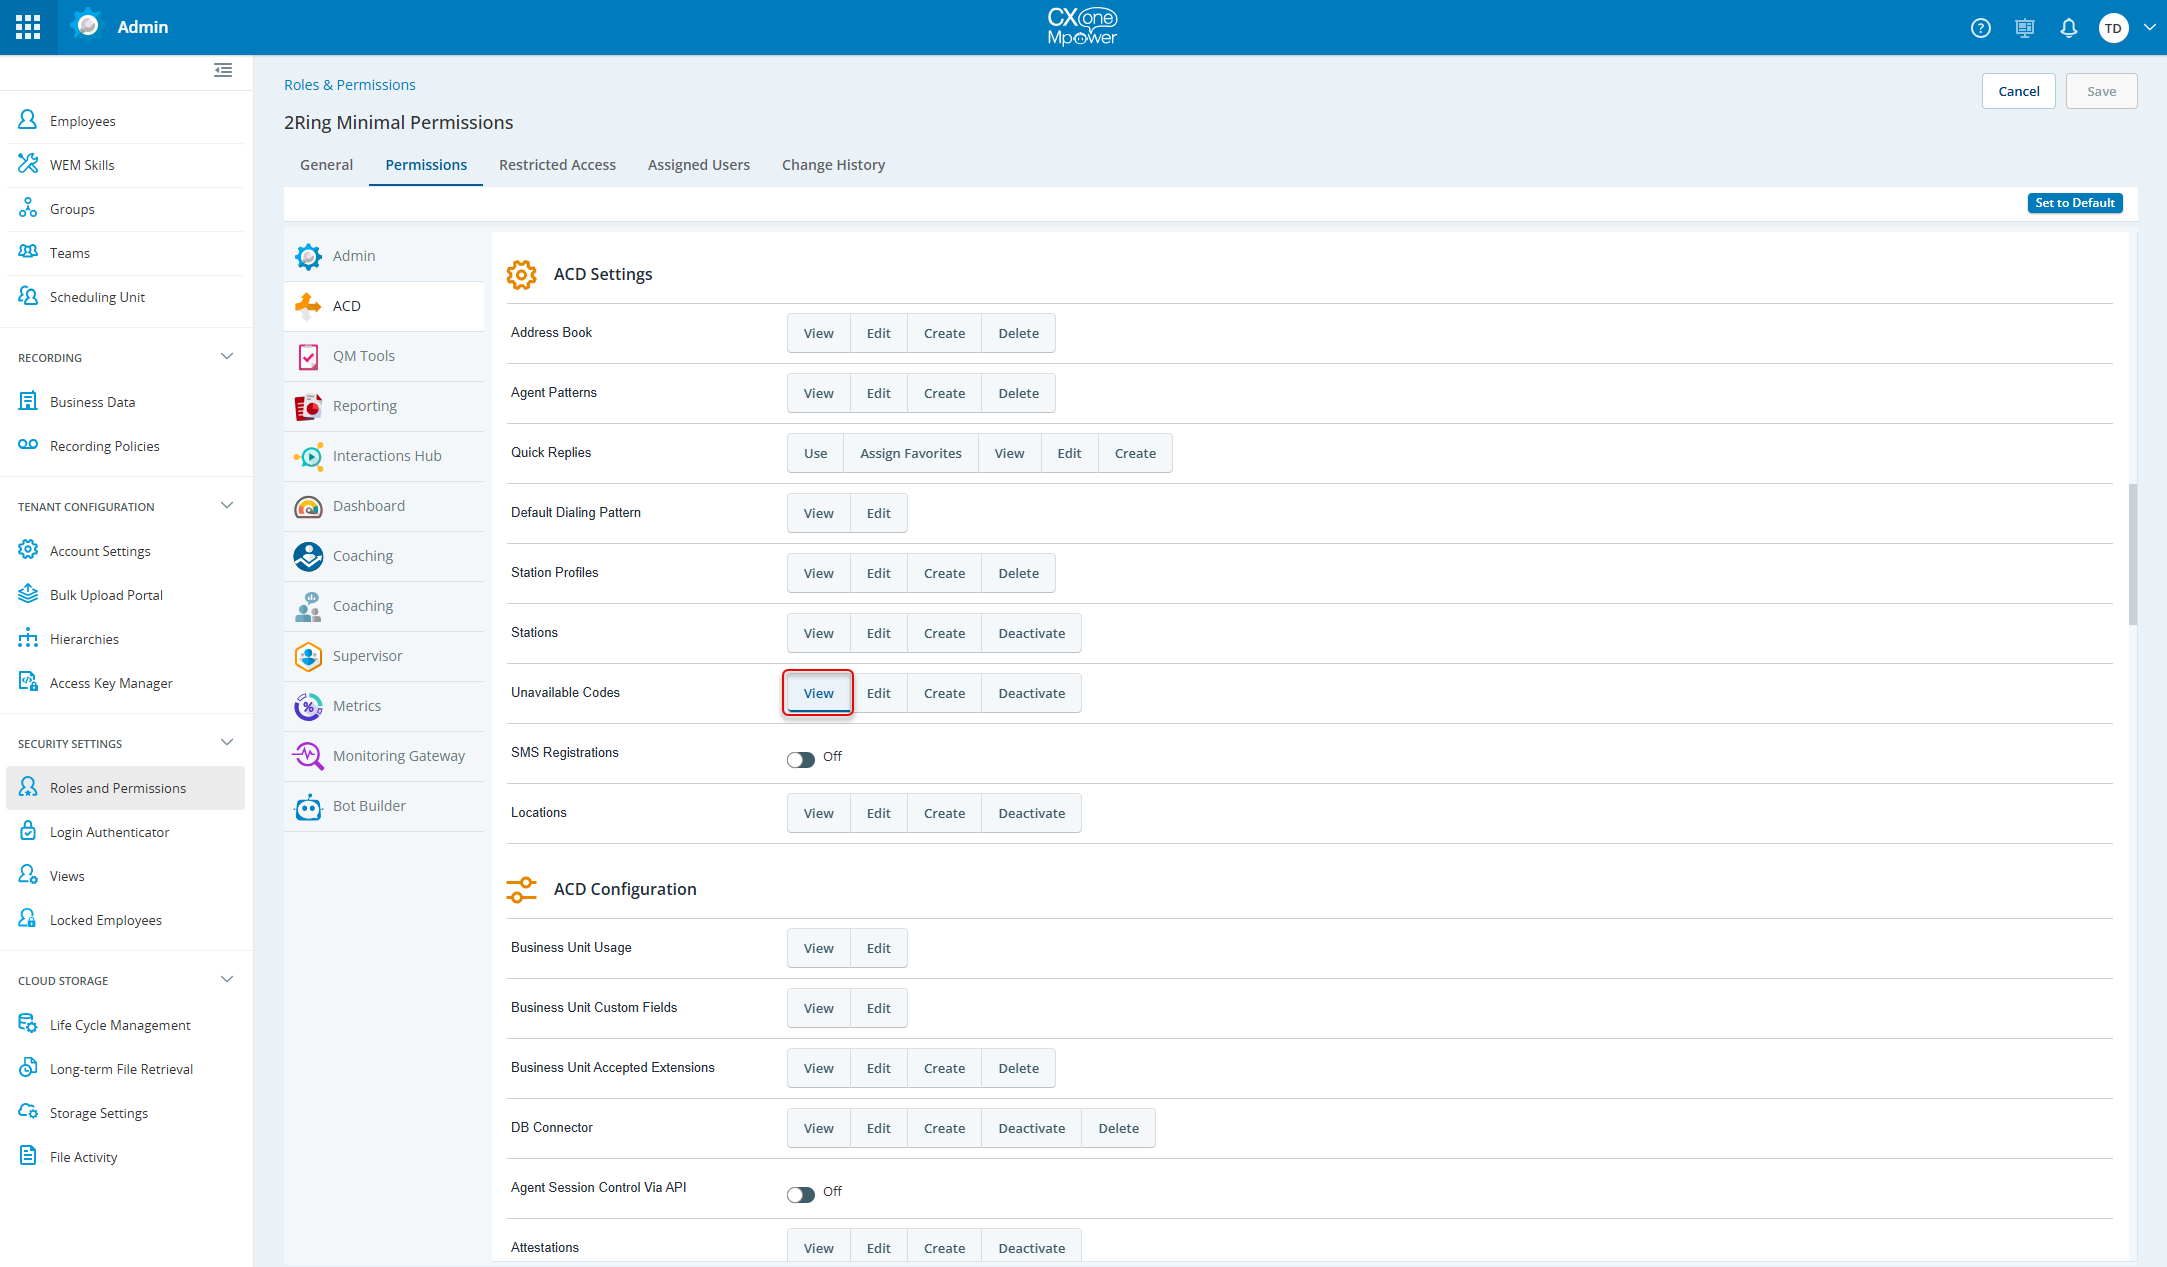Switch to the Assigned Users tab

tap(698, 165)
